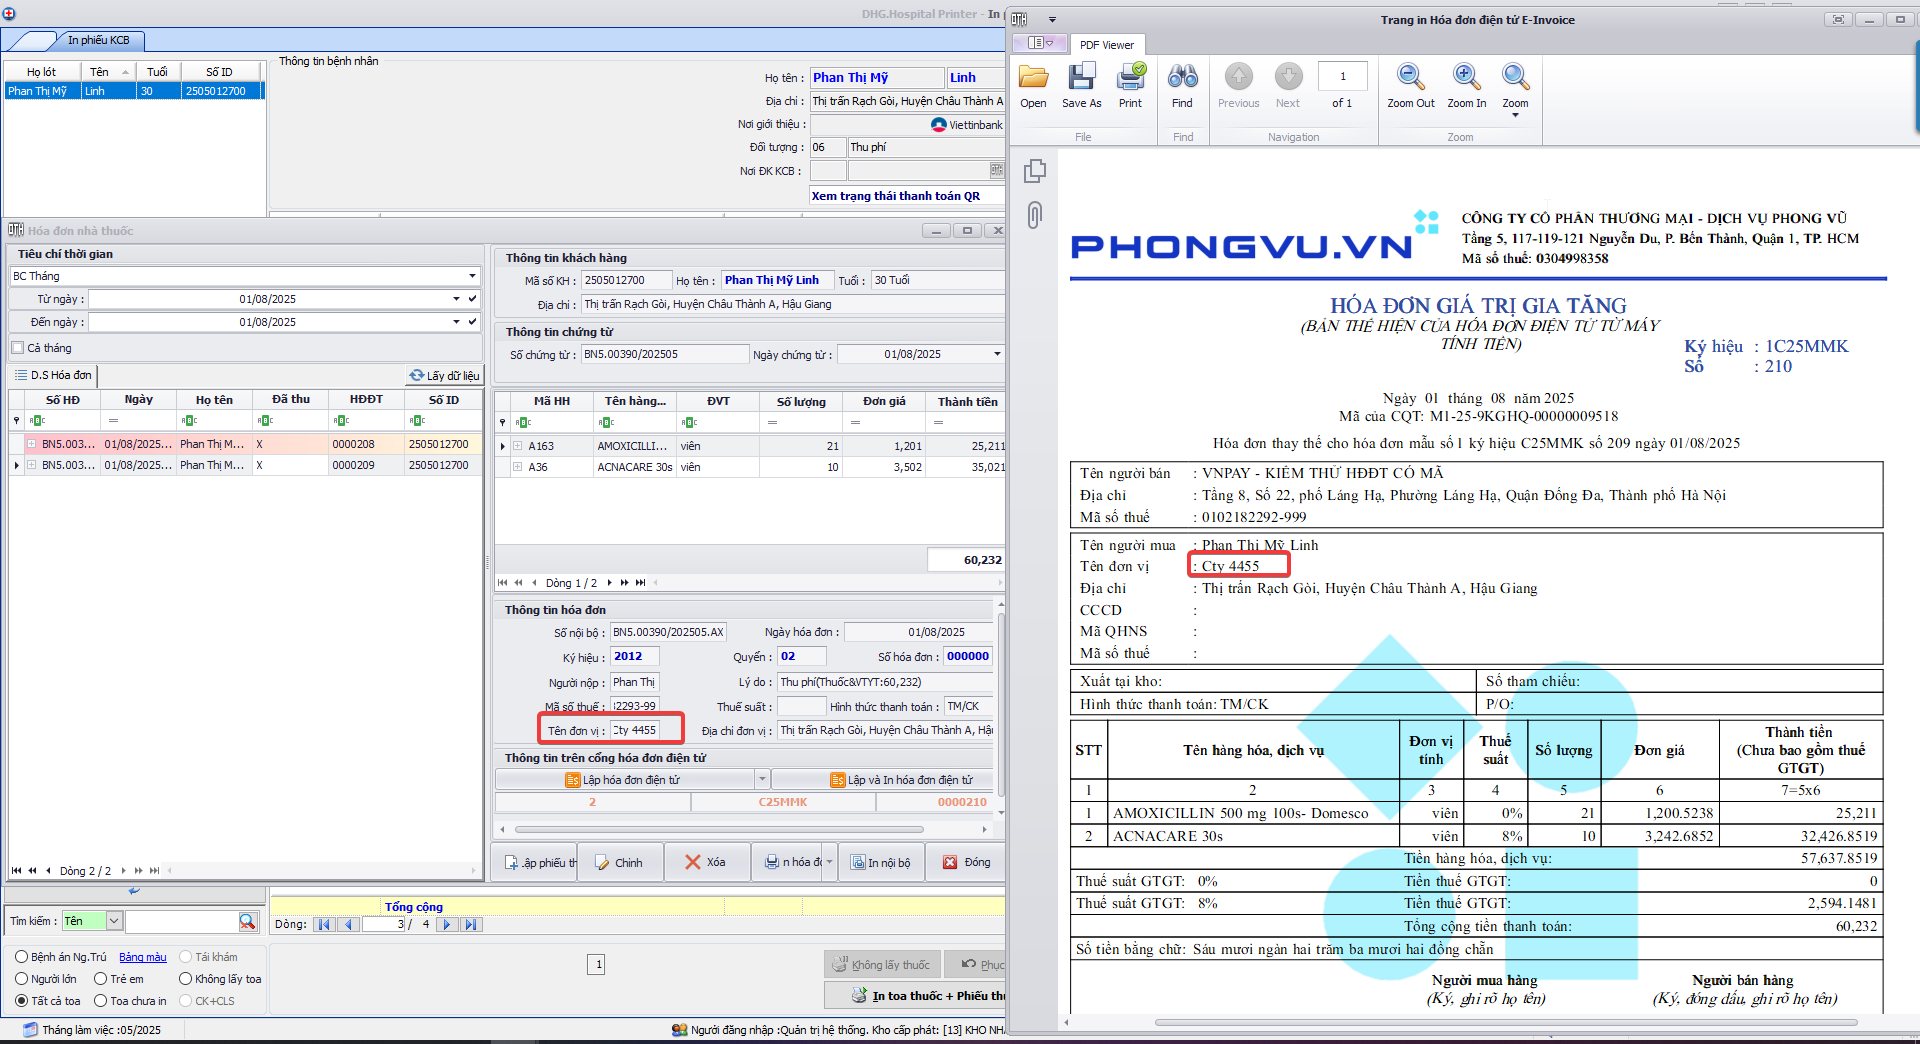
Task: Select the Tất cả toa radio
Action: coord(21,1001)
